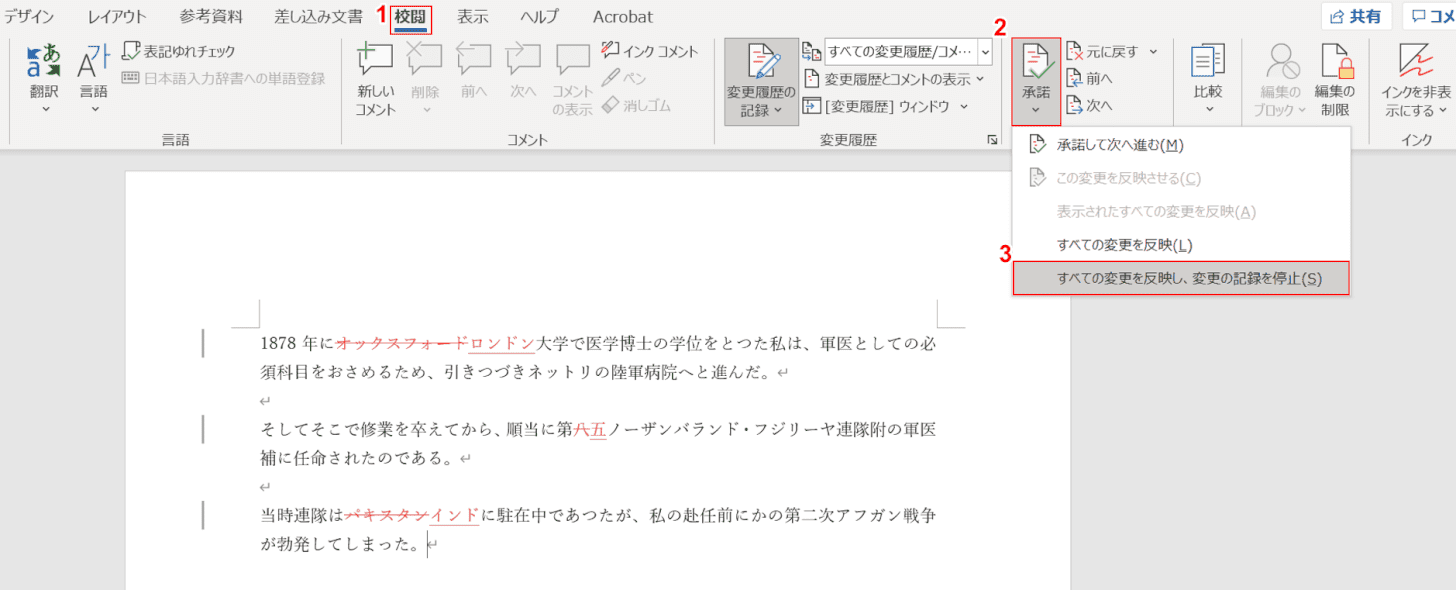The height and width of the screenshot is (590, 1456).
Task: Go to previous change 前へ
Action: point(1090,78)
